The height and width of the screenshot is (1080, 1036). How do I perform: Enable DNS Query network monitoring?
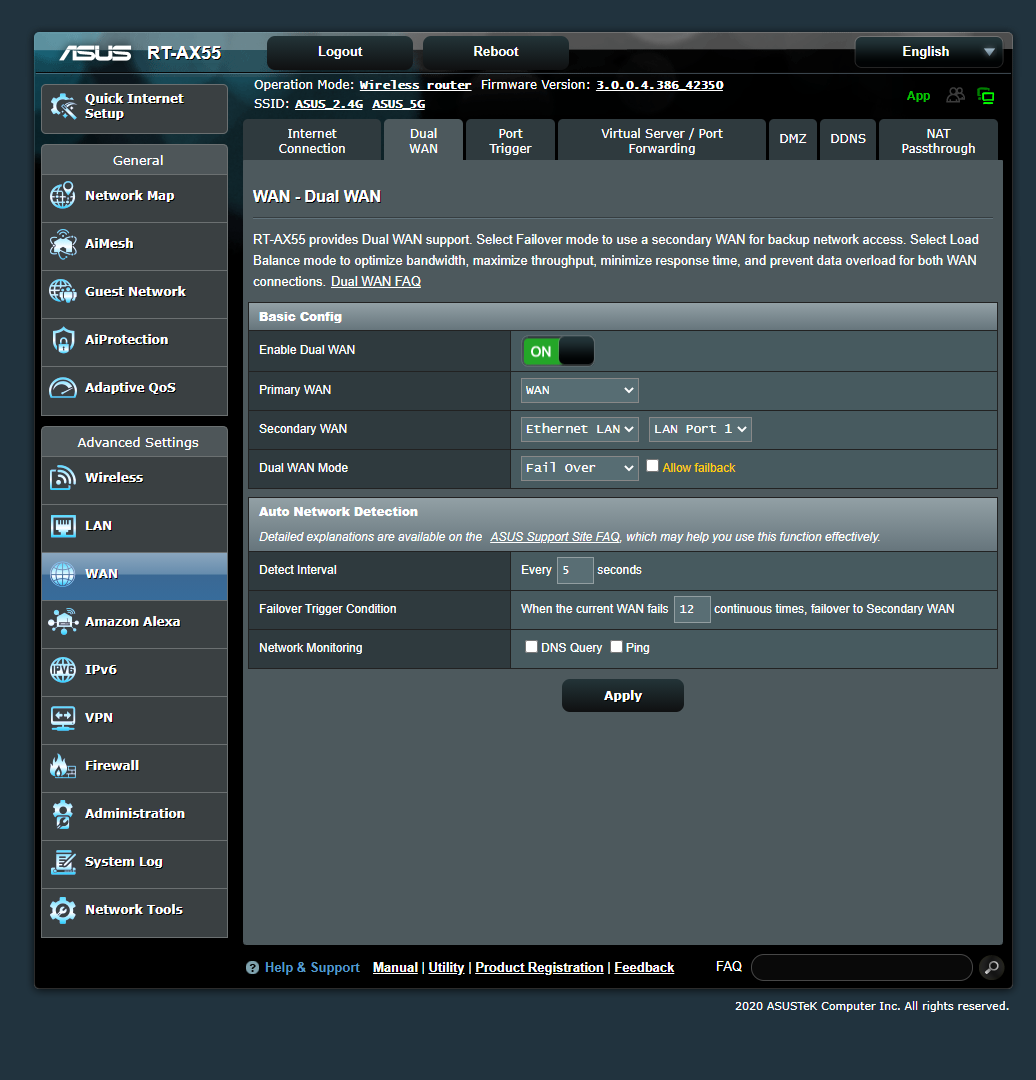(531, 647)
